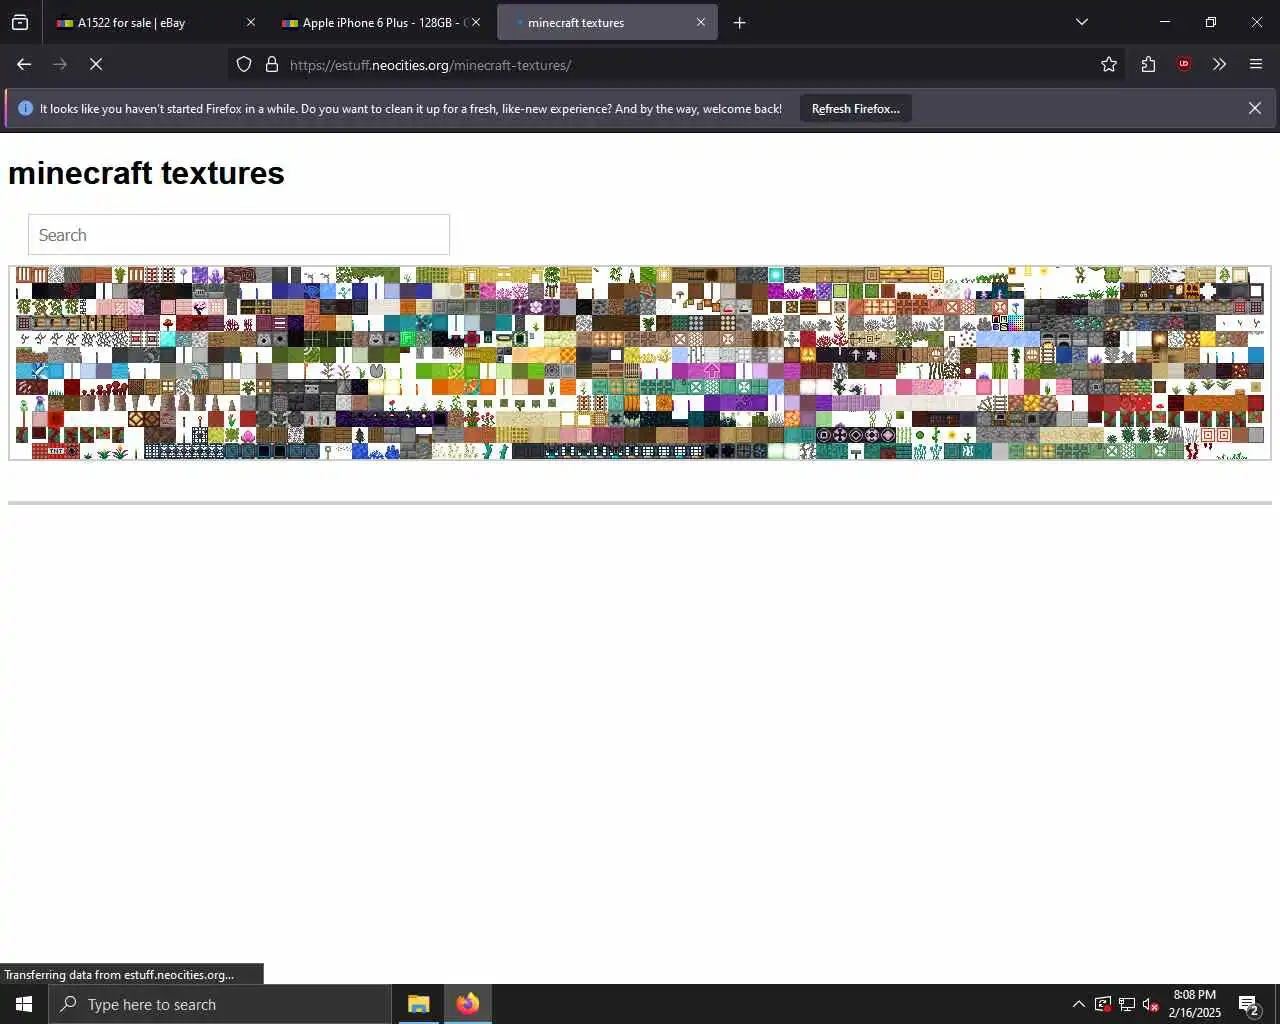Click the minecraft textures heading
Viewport: 1280px width, 1024px height.
[x=146, y=173]
